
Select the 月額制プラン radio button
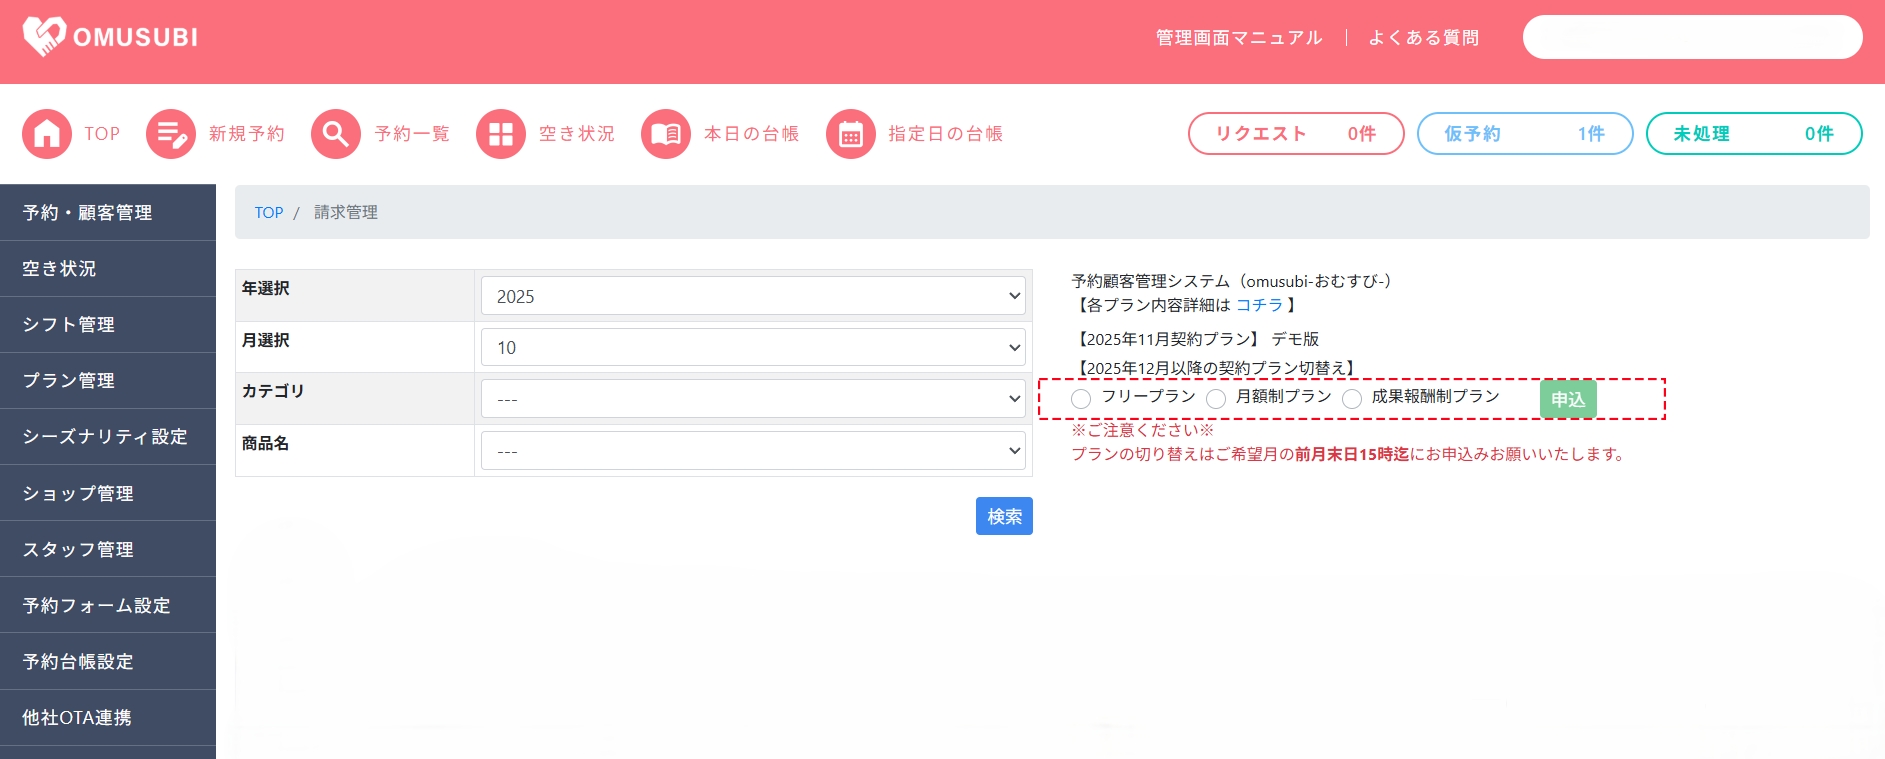click(x=1216, y=399)
